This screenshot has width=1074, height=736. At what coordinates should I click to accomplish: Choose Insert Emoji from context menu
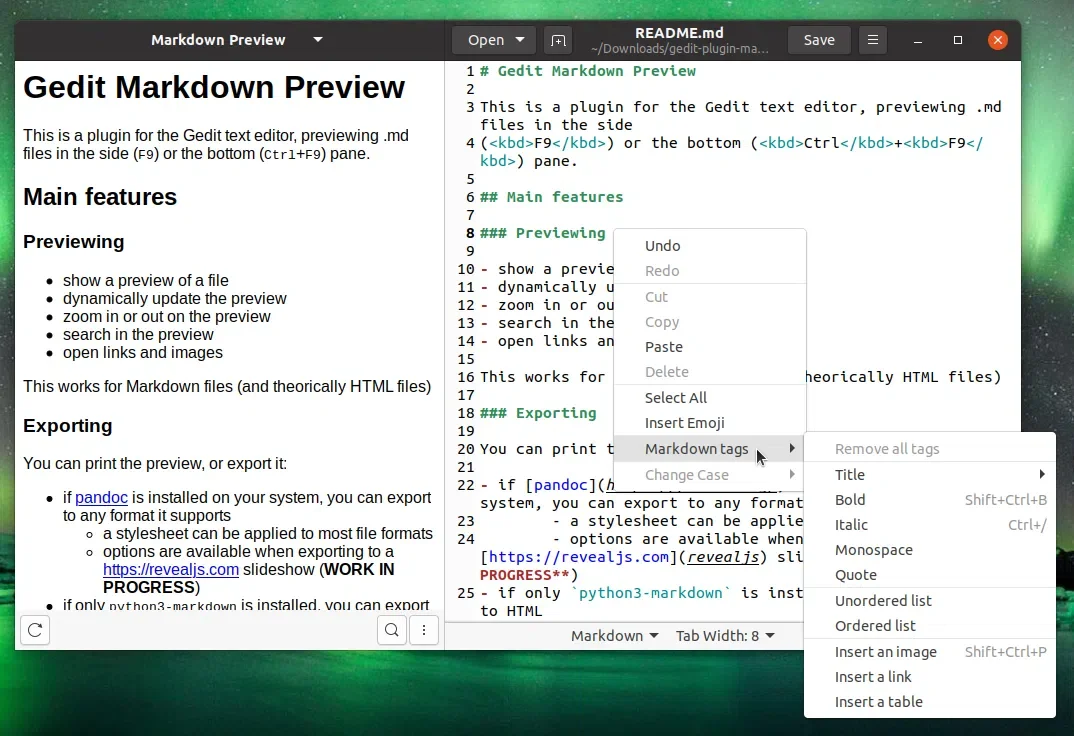point(710,423)
